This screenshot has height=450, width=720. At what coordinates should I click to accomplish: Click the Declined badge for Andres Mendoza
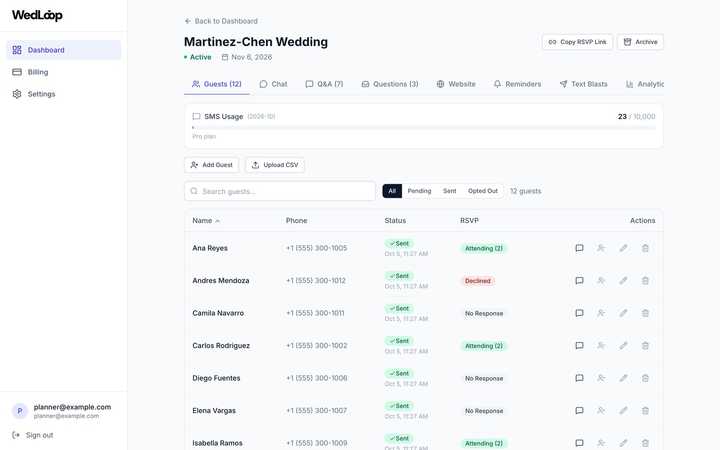coord(478,281)
